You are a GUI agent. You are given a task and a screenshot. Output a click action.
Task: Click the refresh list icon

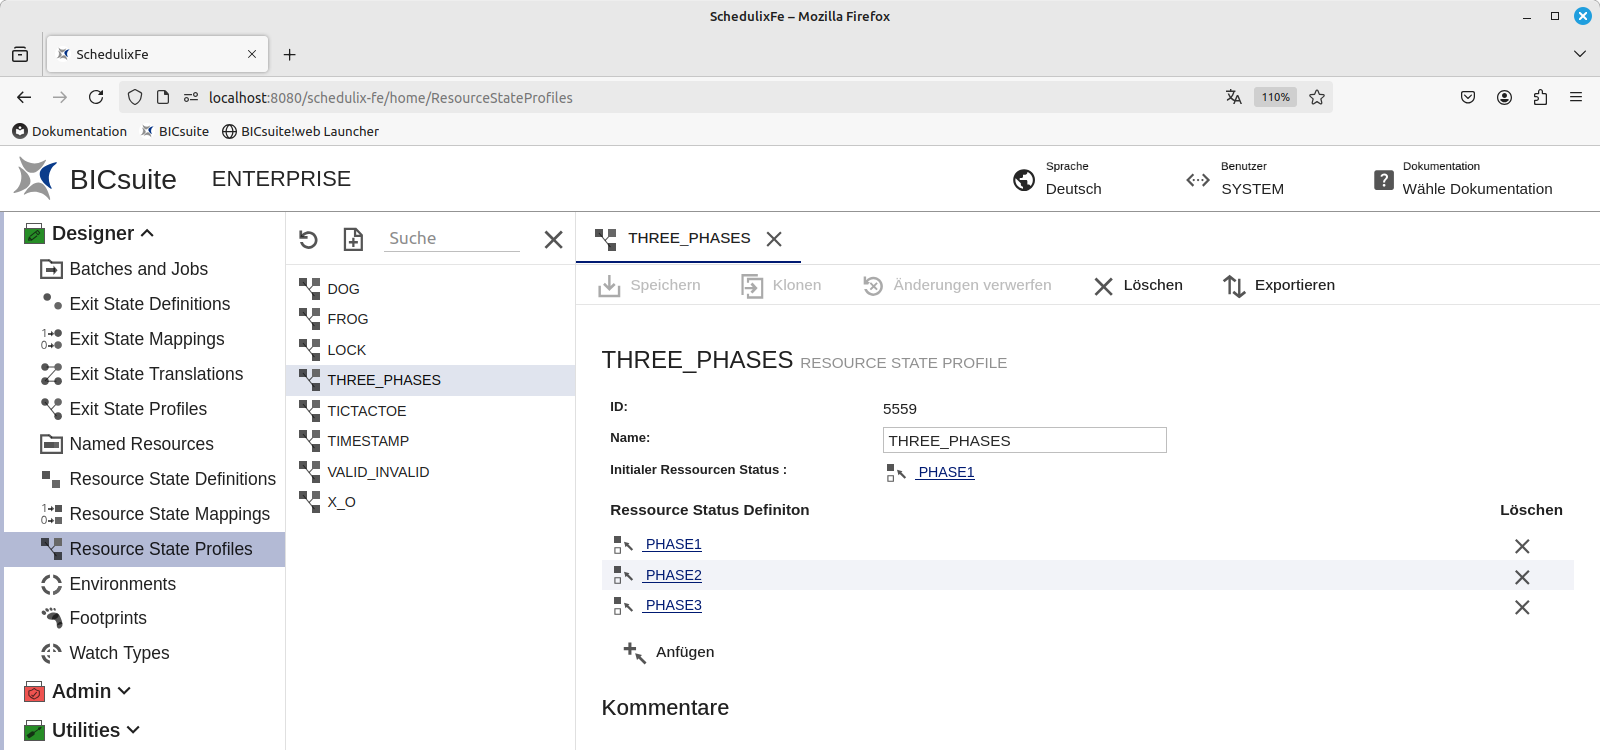pos(308,239)
